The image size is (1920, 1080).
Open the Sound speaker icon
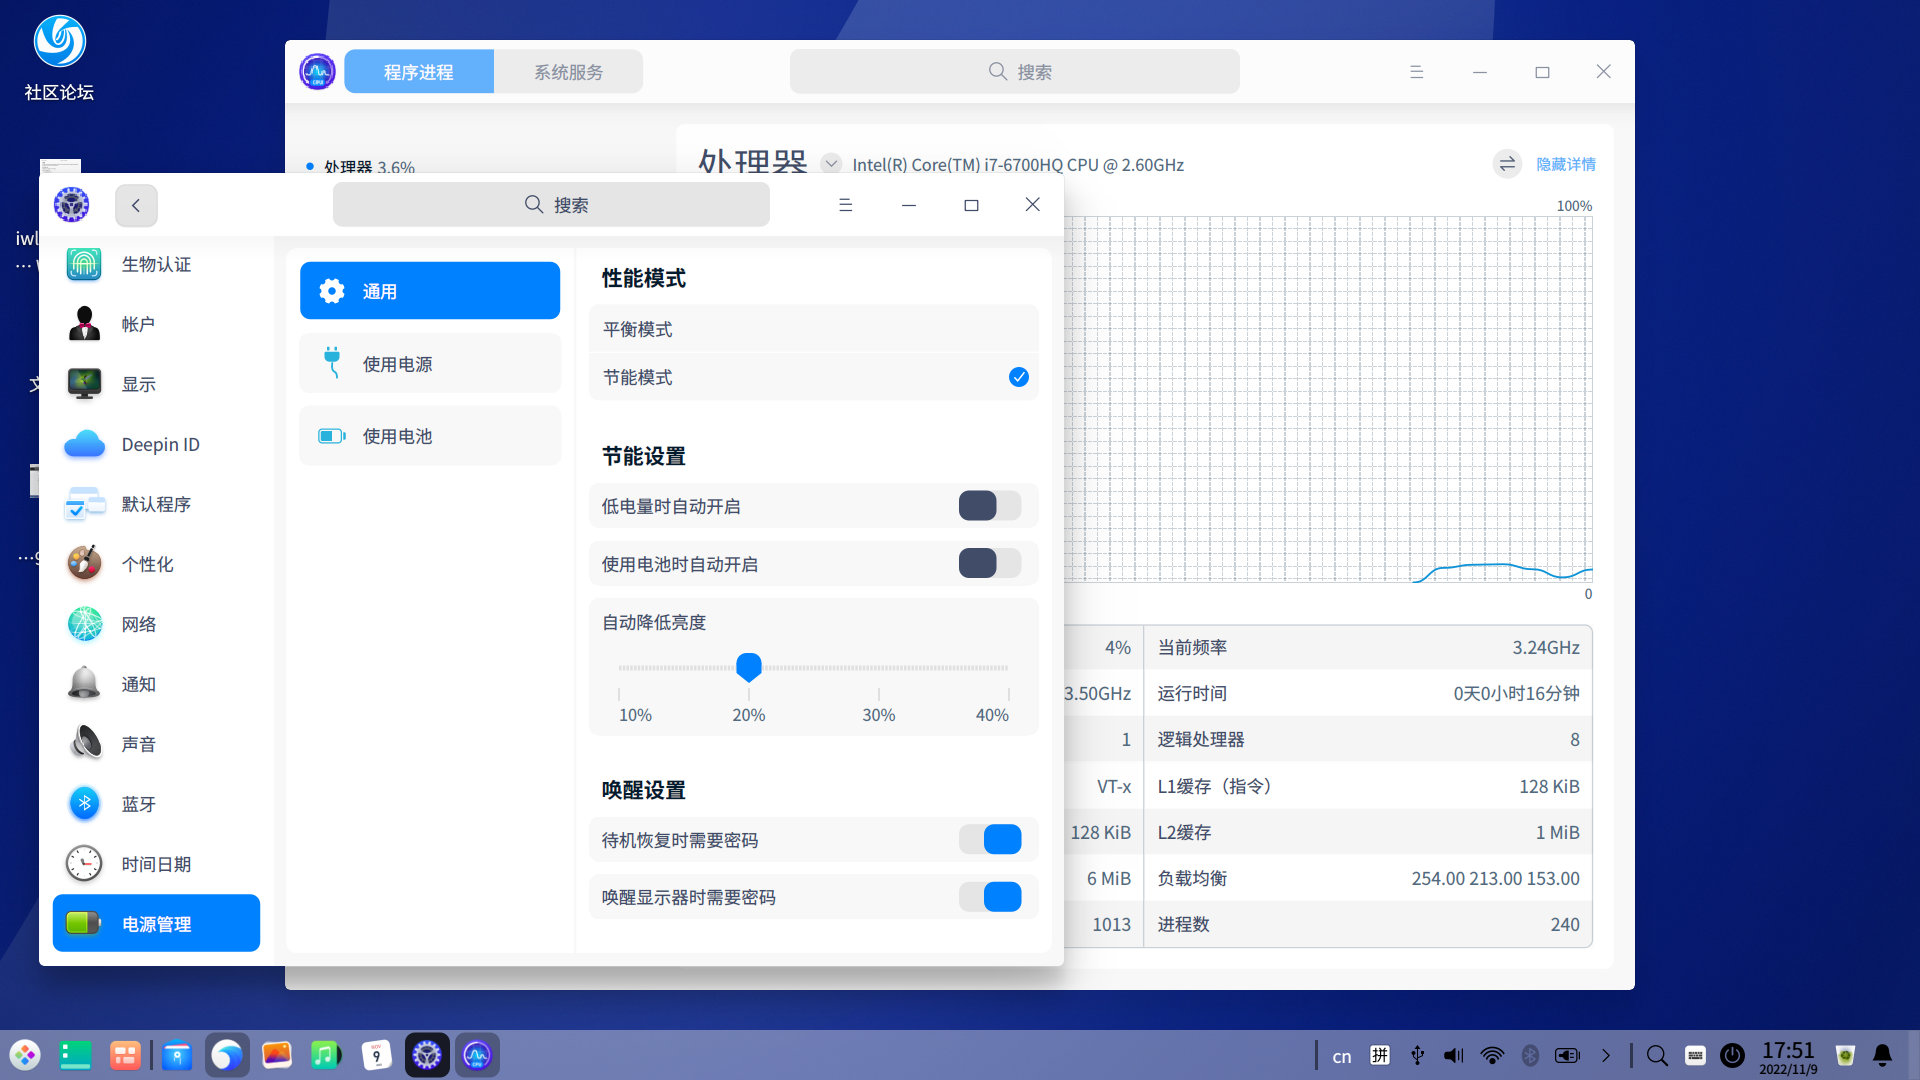click(84, 744)
